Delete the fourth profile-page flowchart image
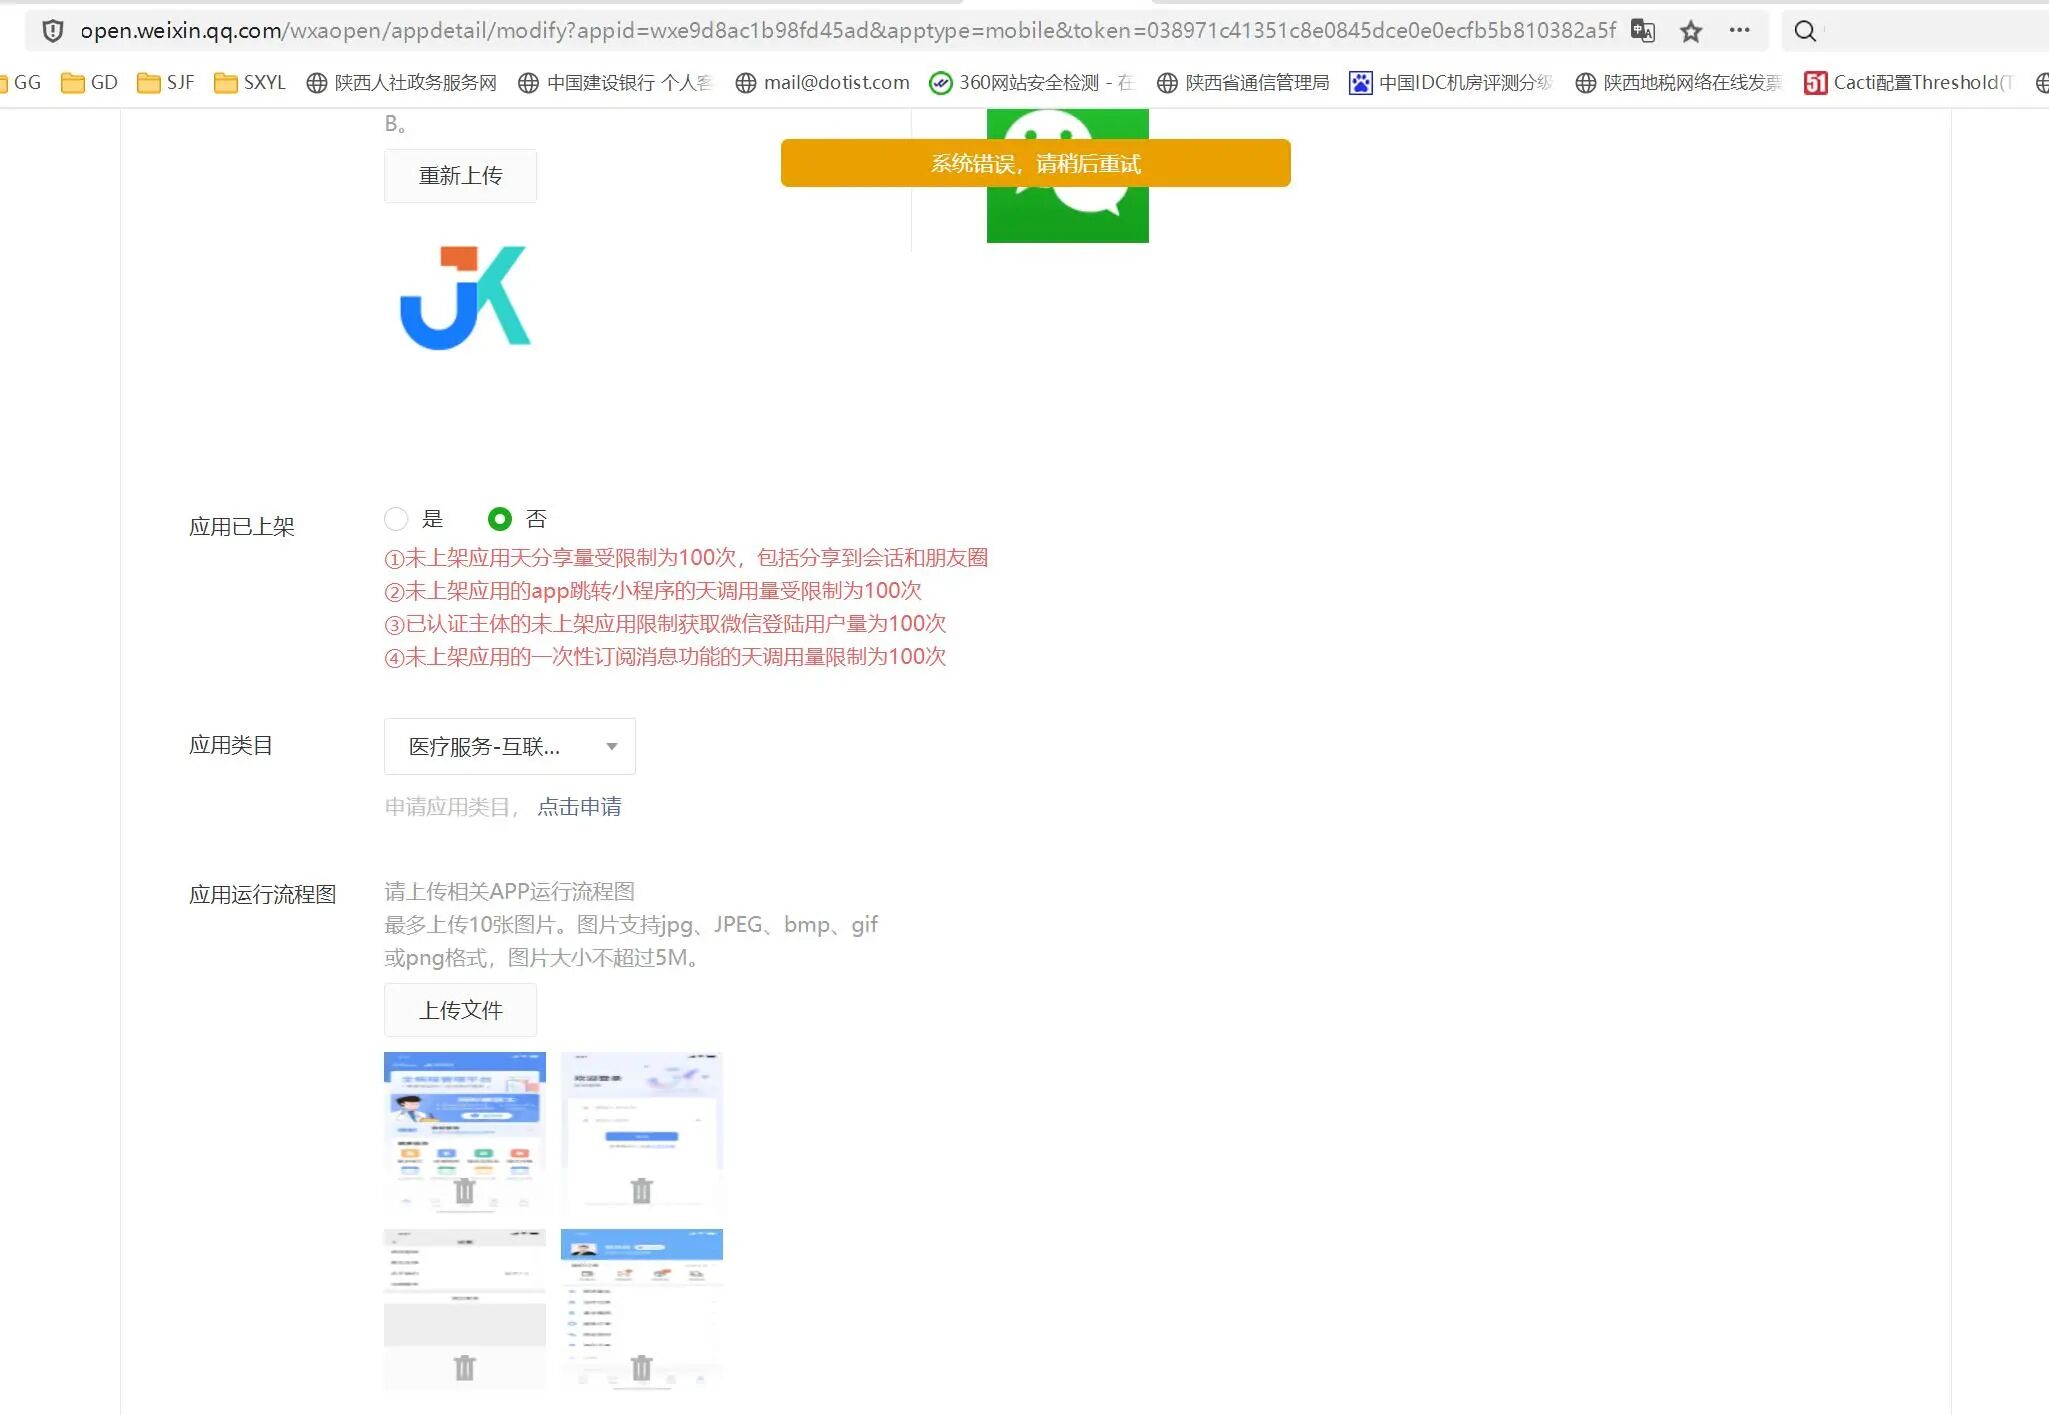Screen dimensions: 2049x1415 click(x=642, y=1367)
